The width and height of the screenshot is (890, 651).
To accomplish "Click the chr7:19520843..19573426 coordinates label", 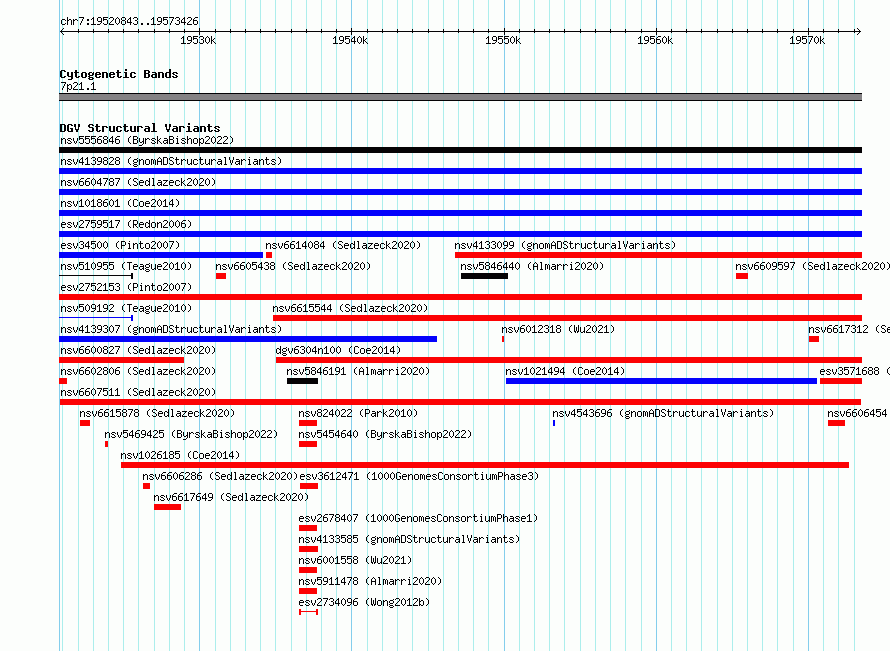I will click(x=129, y=21).
